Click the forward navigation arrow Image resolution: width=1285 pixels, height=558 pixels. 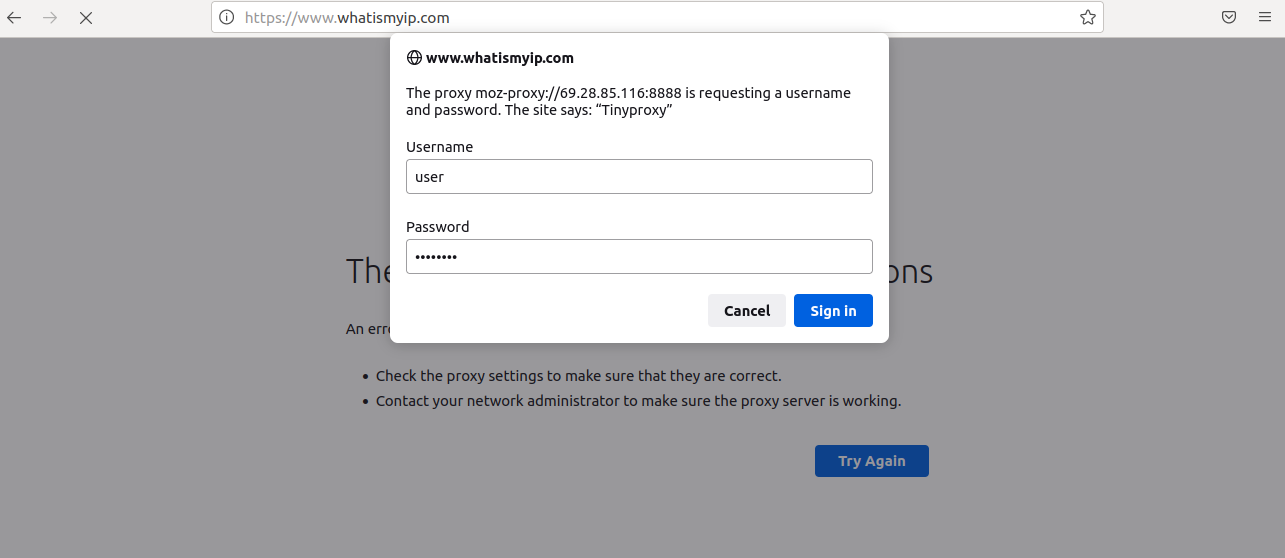(x=50, y=17)
